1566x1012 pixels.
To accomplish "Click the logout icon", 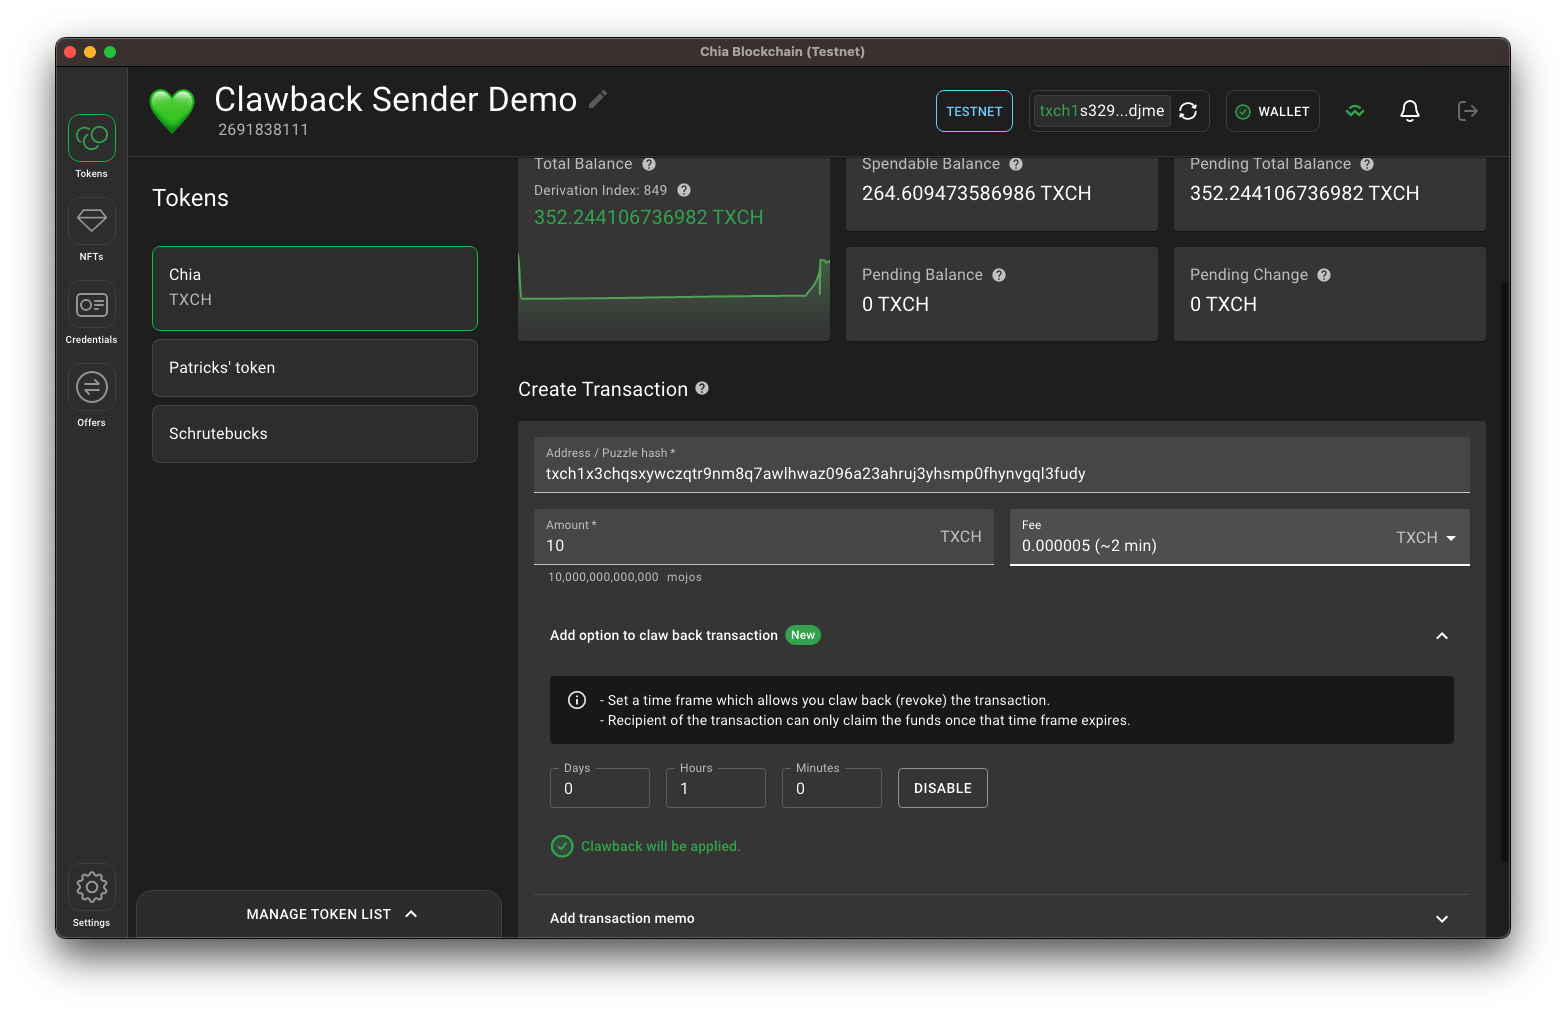I will click(1467, 111).
